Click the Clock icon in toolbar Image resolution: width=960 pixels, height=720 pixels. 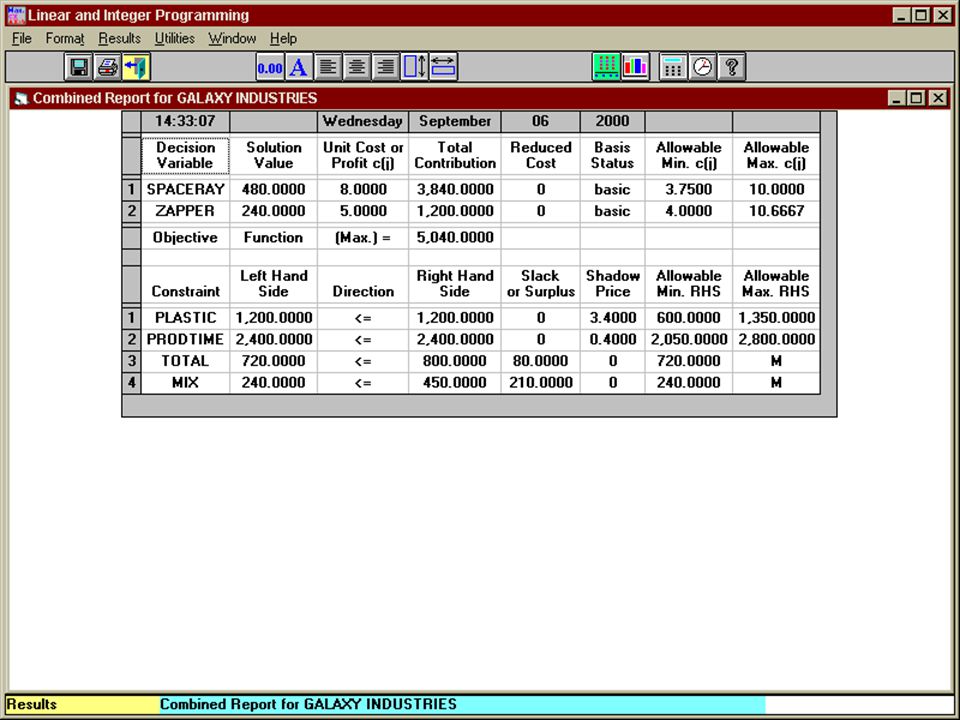click(x=702, y=67)
